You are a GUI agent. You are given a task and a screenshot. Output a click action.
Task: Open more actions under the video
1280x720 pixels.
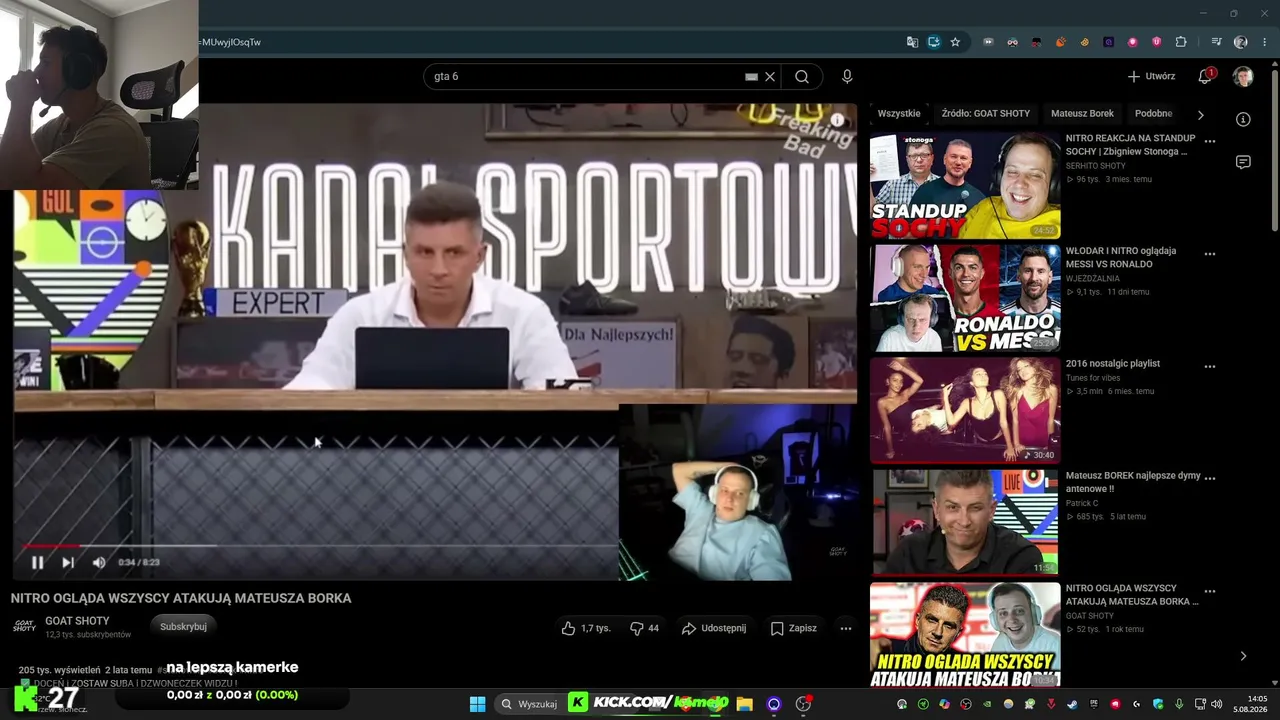point(846,628)
